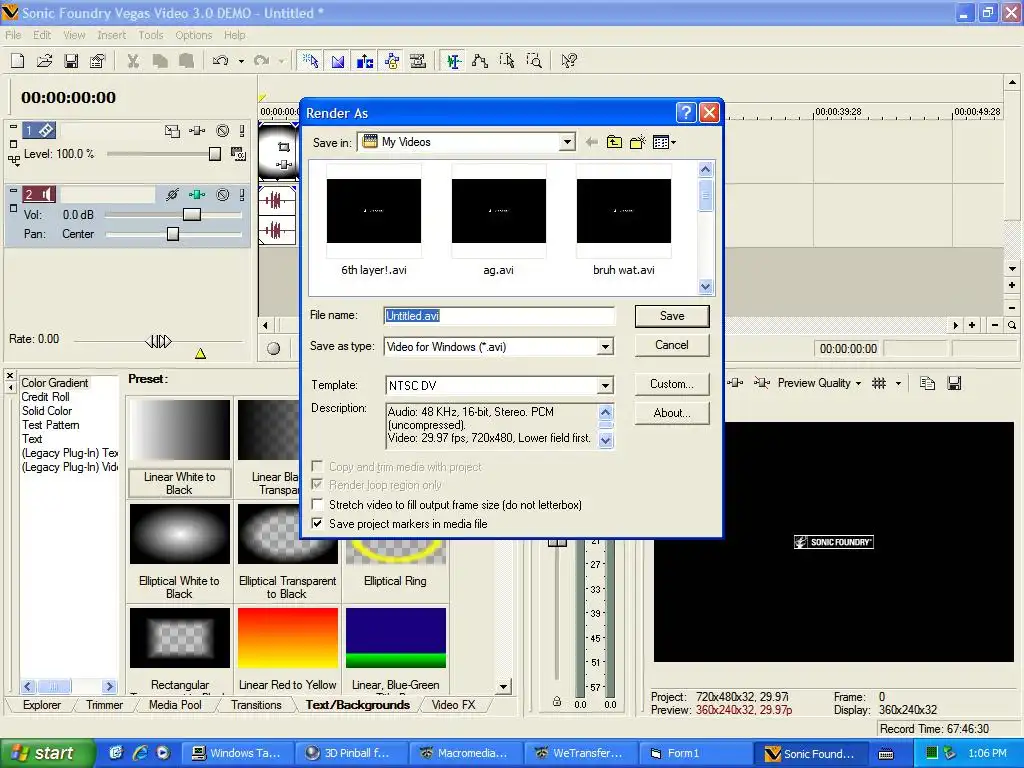The height and width of the screenshot is (768, 1024).
Task: Select Credit Roll in generator list
Action: [x=46, y=397]
